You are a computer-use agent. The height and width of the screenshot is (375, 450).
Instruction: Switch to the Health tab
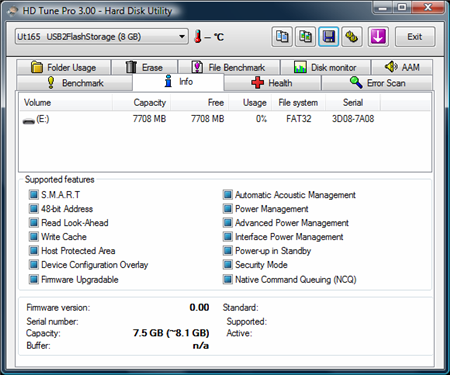coord(272,83)
